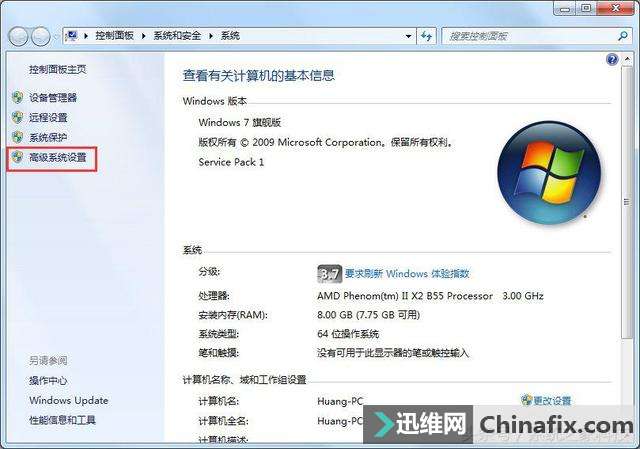Image resolution: width=640 pixels, height=449 pixels.
Task: Open help with the blue question mark icon
Action: pos(612,60)
